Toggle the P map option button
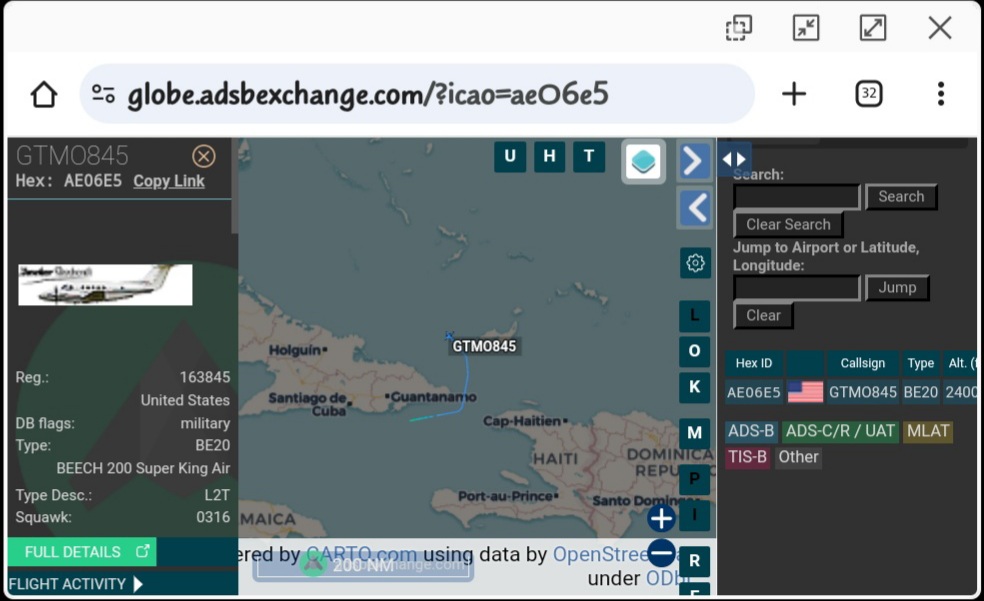The height and width of the screenshot is (601, 984). [695, 479]
